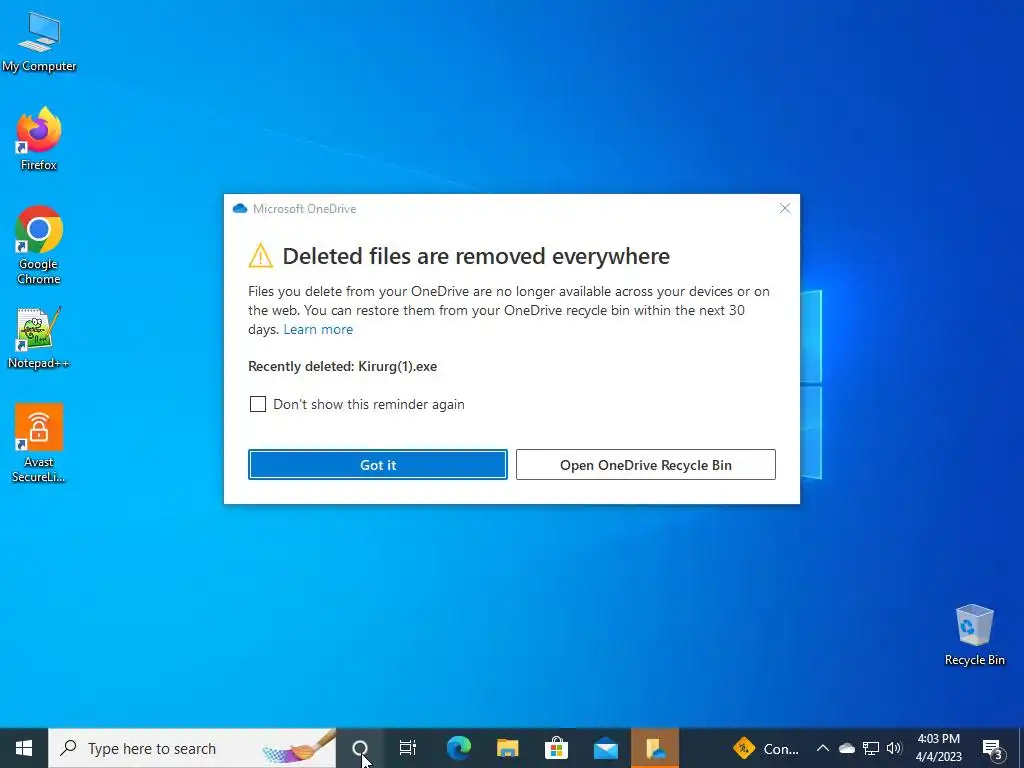Open Microsoft Store from the taskbar

(556, 748)
